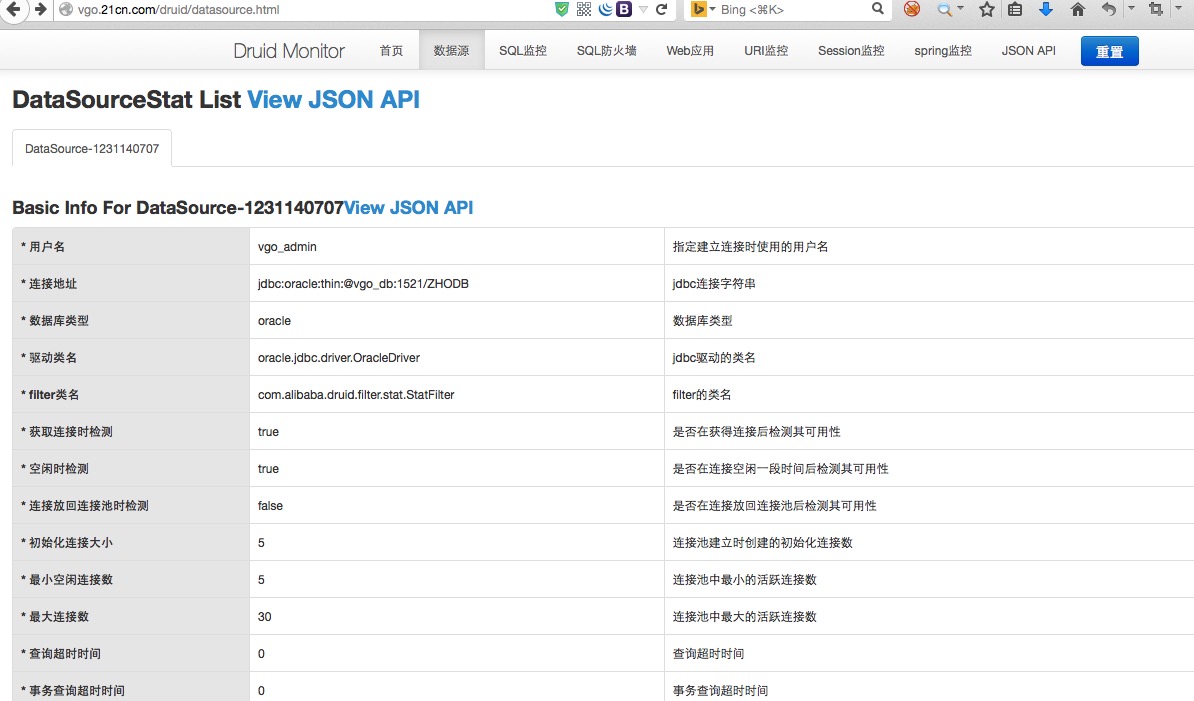Click the green shield icon in address bar

(x=562, y=9)
